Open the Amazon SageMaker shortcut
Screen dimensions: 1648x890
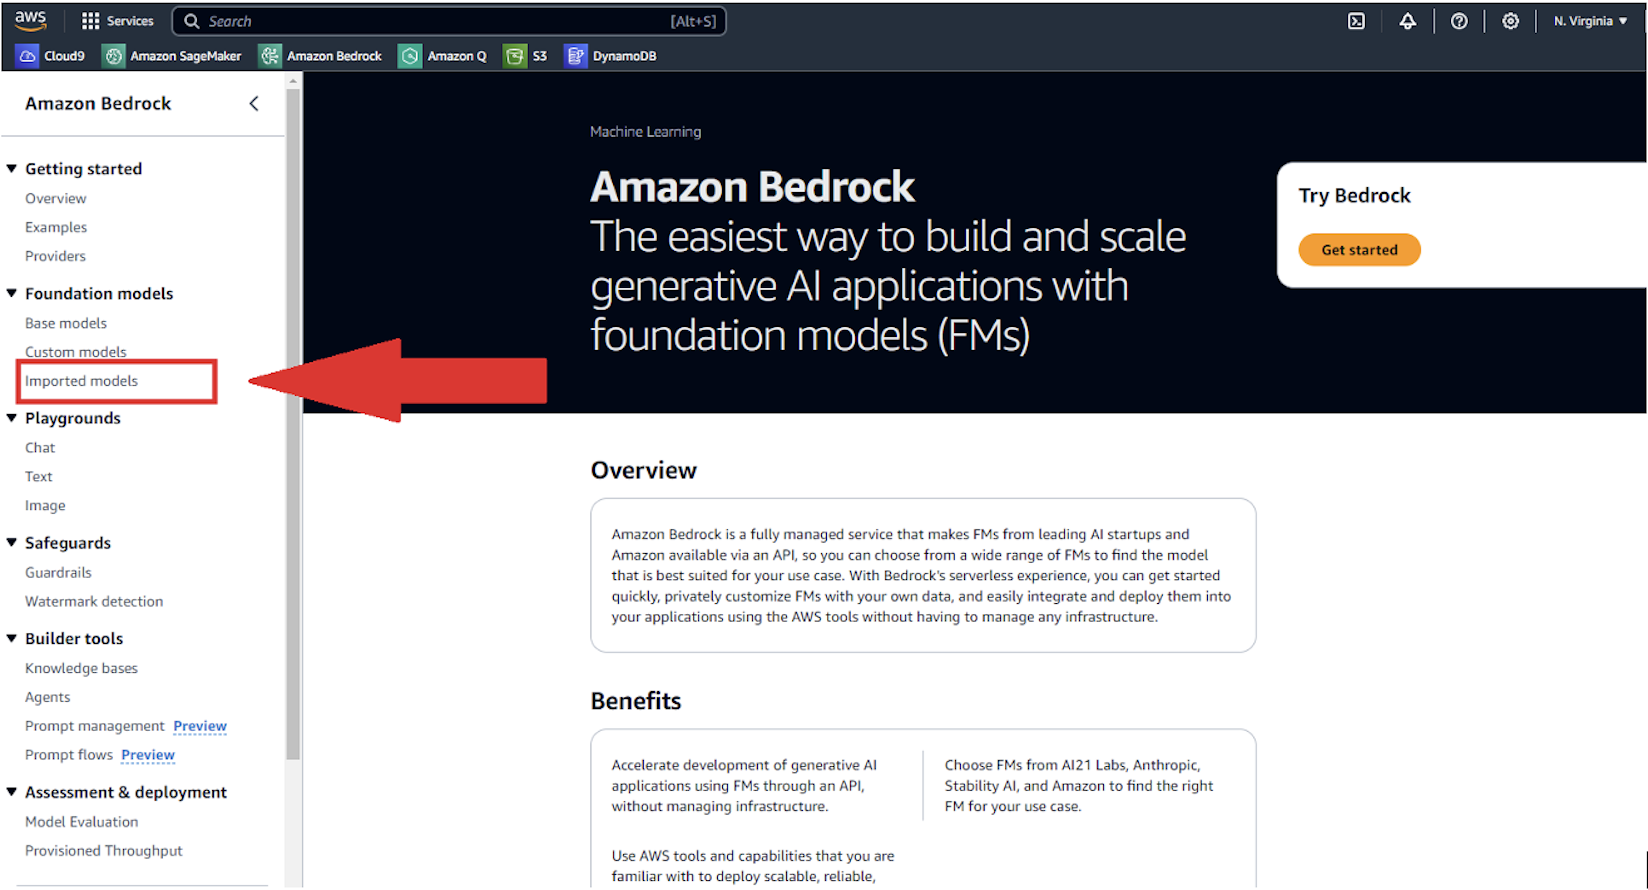[x=173, y=56]
